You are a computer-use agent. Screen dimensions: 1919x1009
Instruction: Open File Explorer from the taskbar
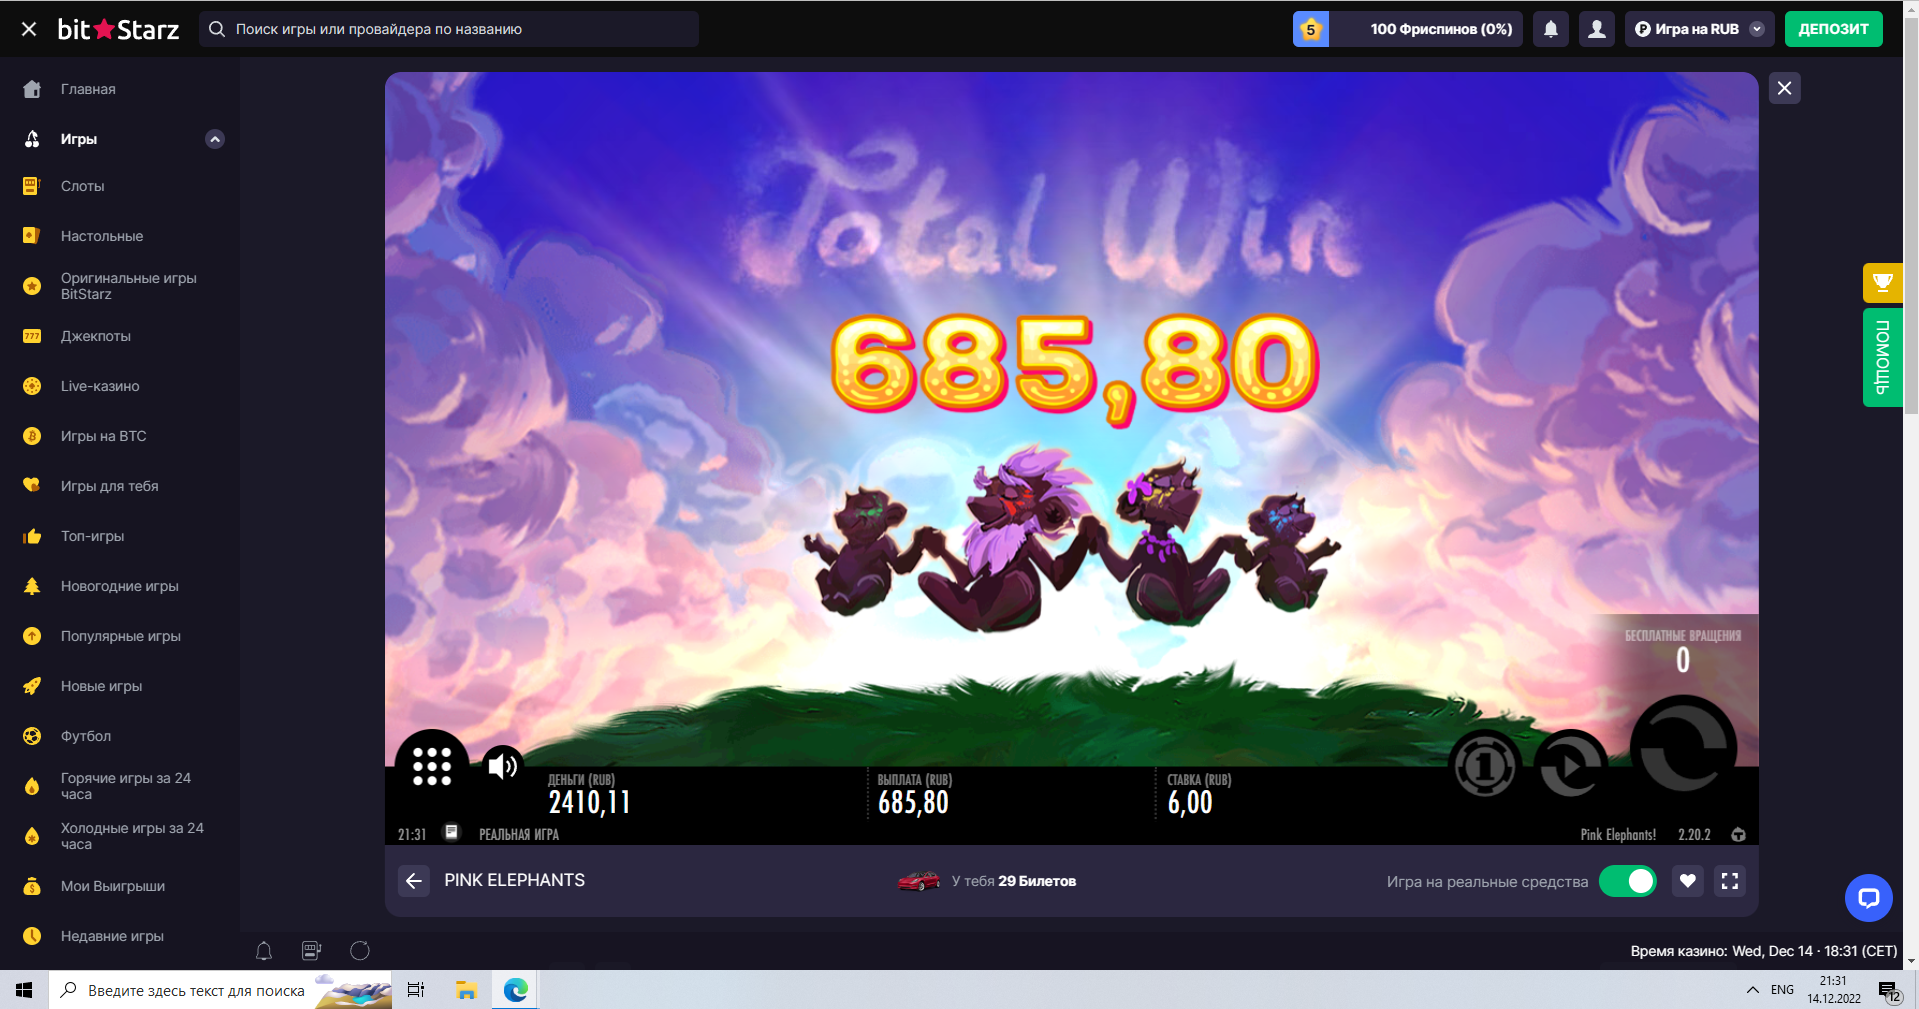tap(466, 990)
